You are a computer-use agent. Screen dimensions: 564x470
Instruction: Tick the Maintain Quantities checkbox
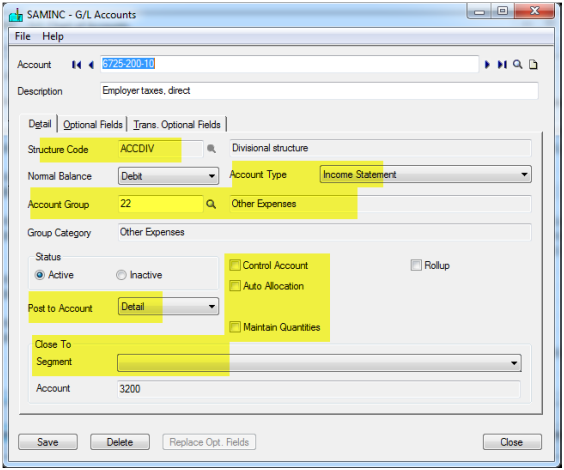coord(235,327)
